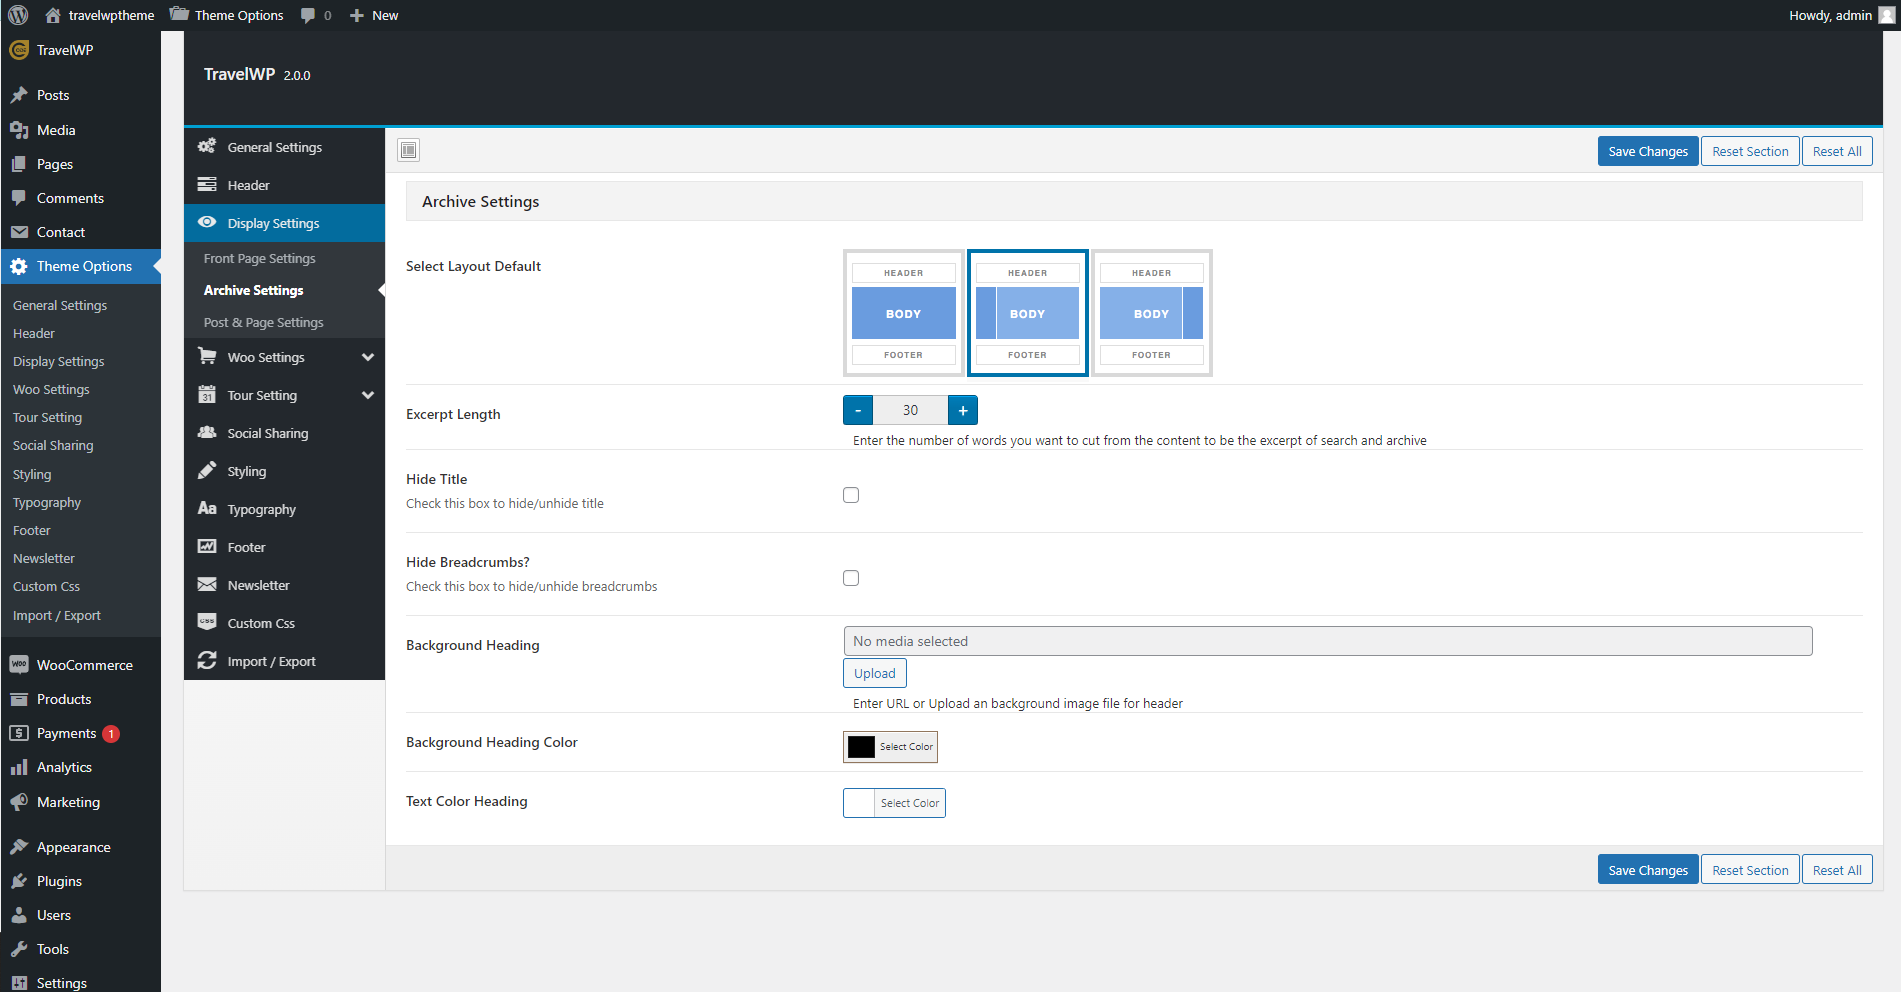Open Settings in the WordPress sidebar

tap(62, 983)
